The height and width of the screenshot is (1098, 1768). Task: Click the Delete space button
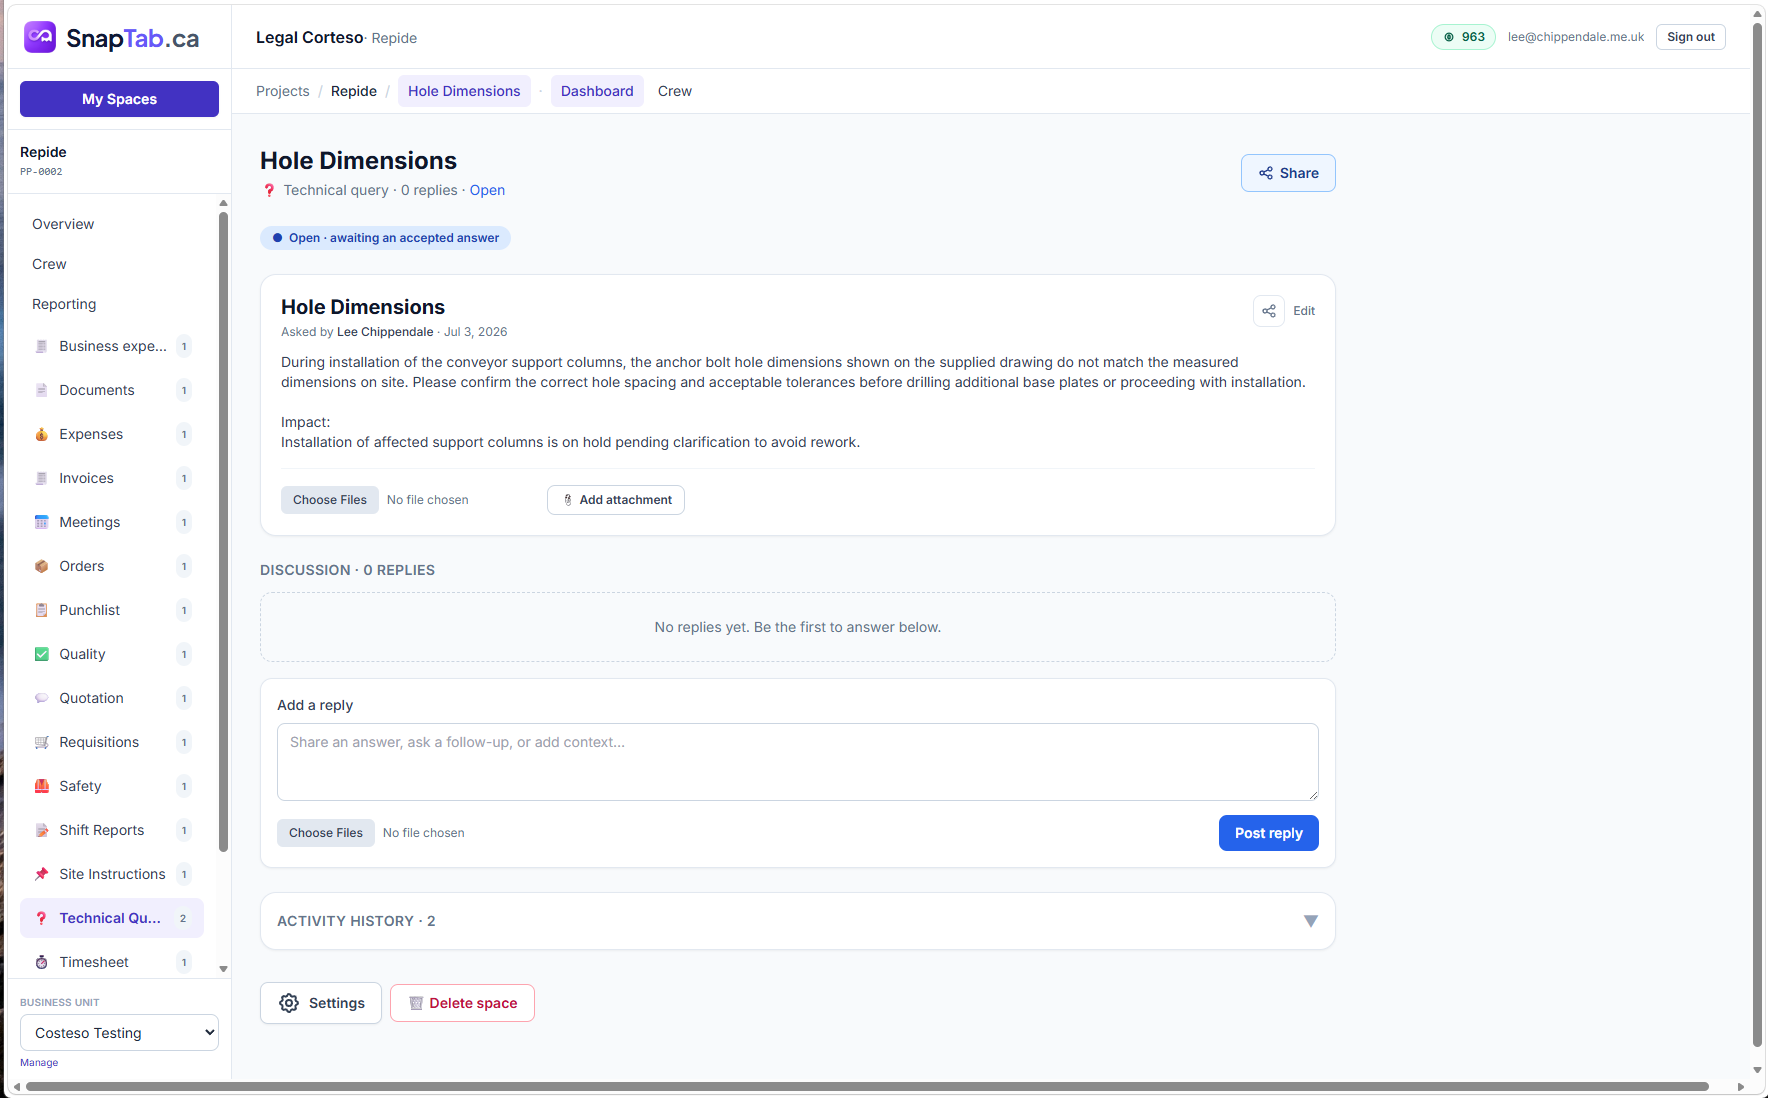point(462,1003)
